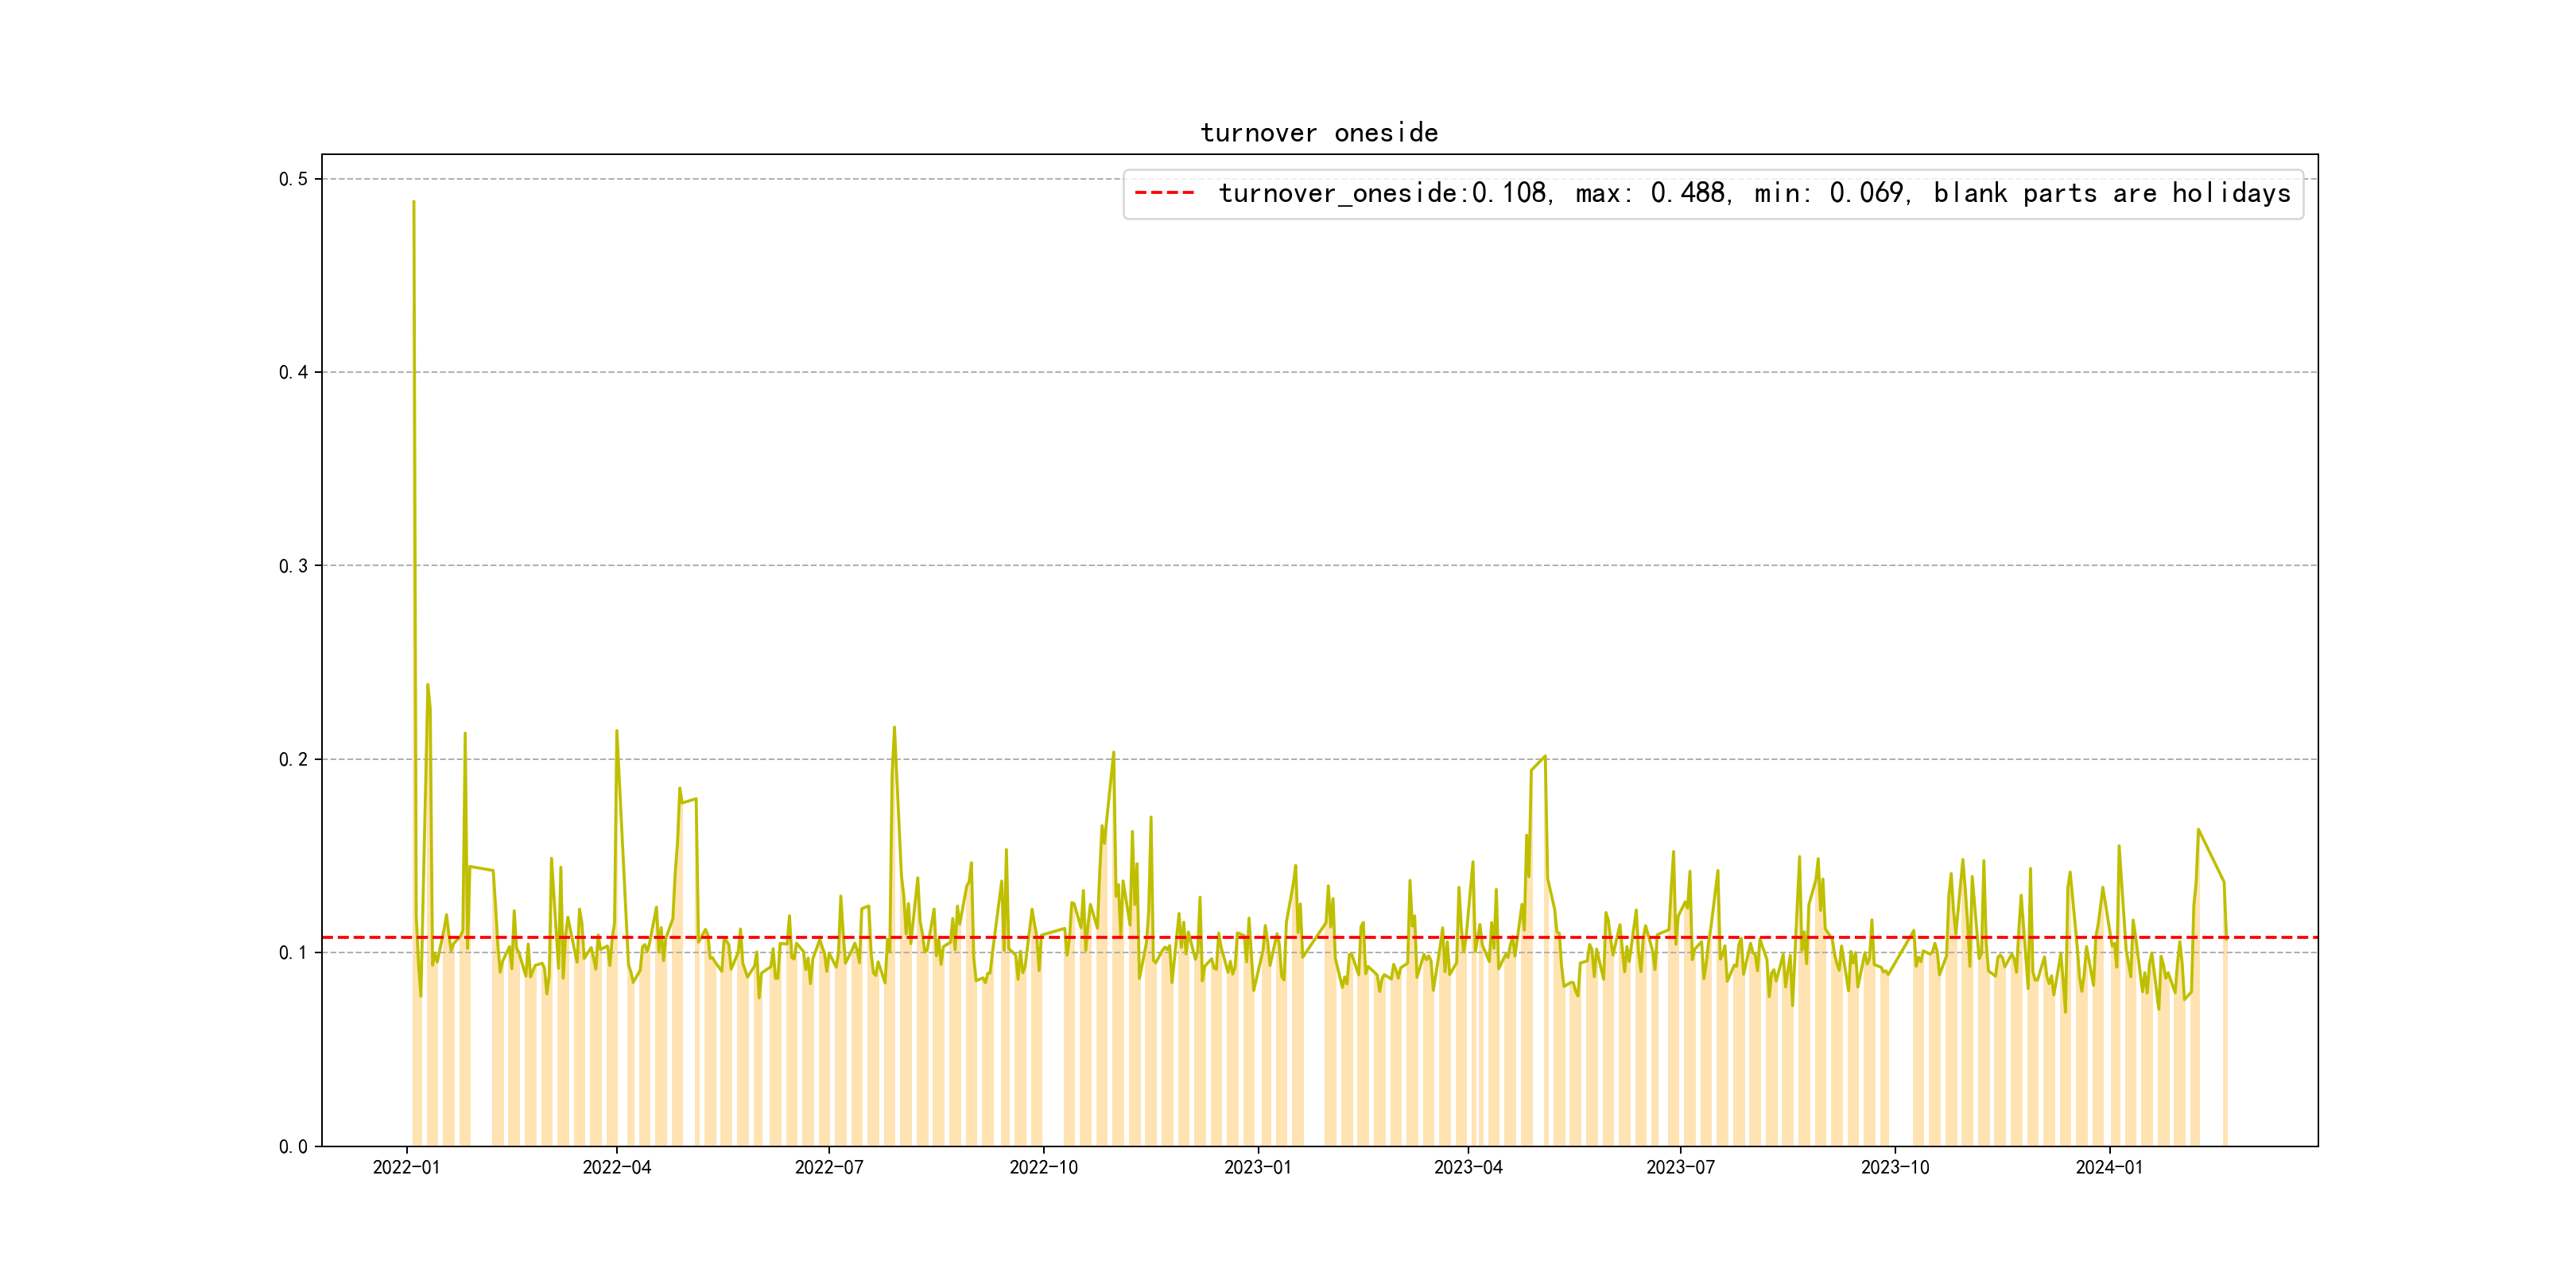Click the 0.0 y-axis tick label
Viewport: 2576px width, 1288px height.
[293, 1146]
